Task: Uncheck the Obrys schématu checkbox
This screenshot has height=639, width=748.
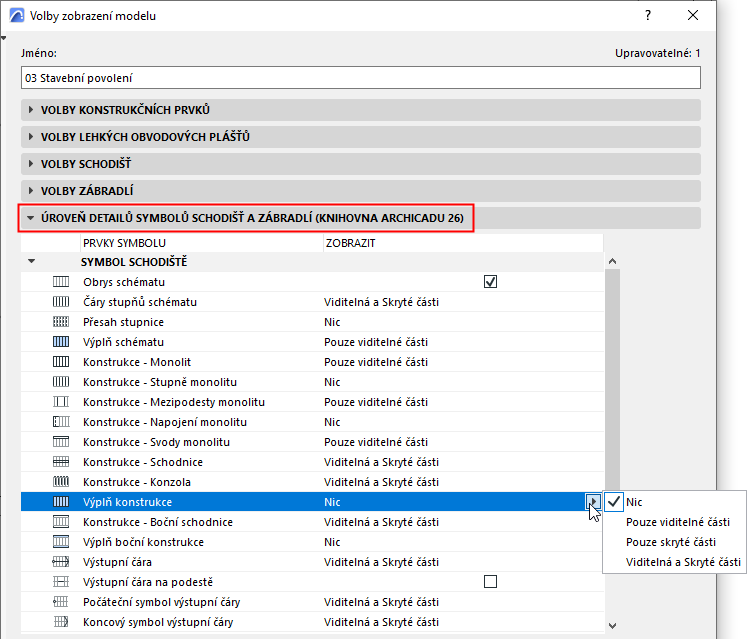Action: tap(490, 282)
